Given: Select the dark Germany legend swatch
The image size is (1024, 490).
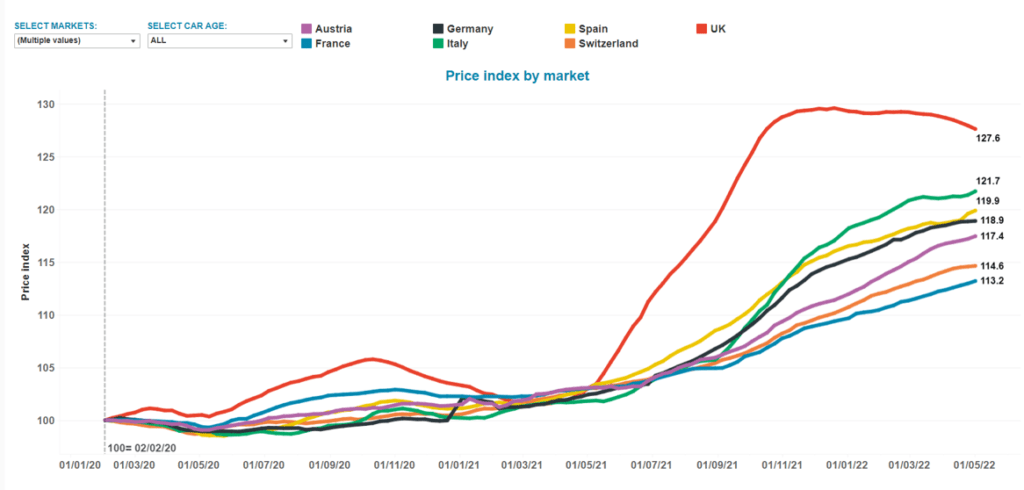Looking at the screenshot, I should point(439,29).
